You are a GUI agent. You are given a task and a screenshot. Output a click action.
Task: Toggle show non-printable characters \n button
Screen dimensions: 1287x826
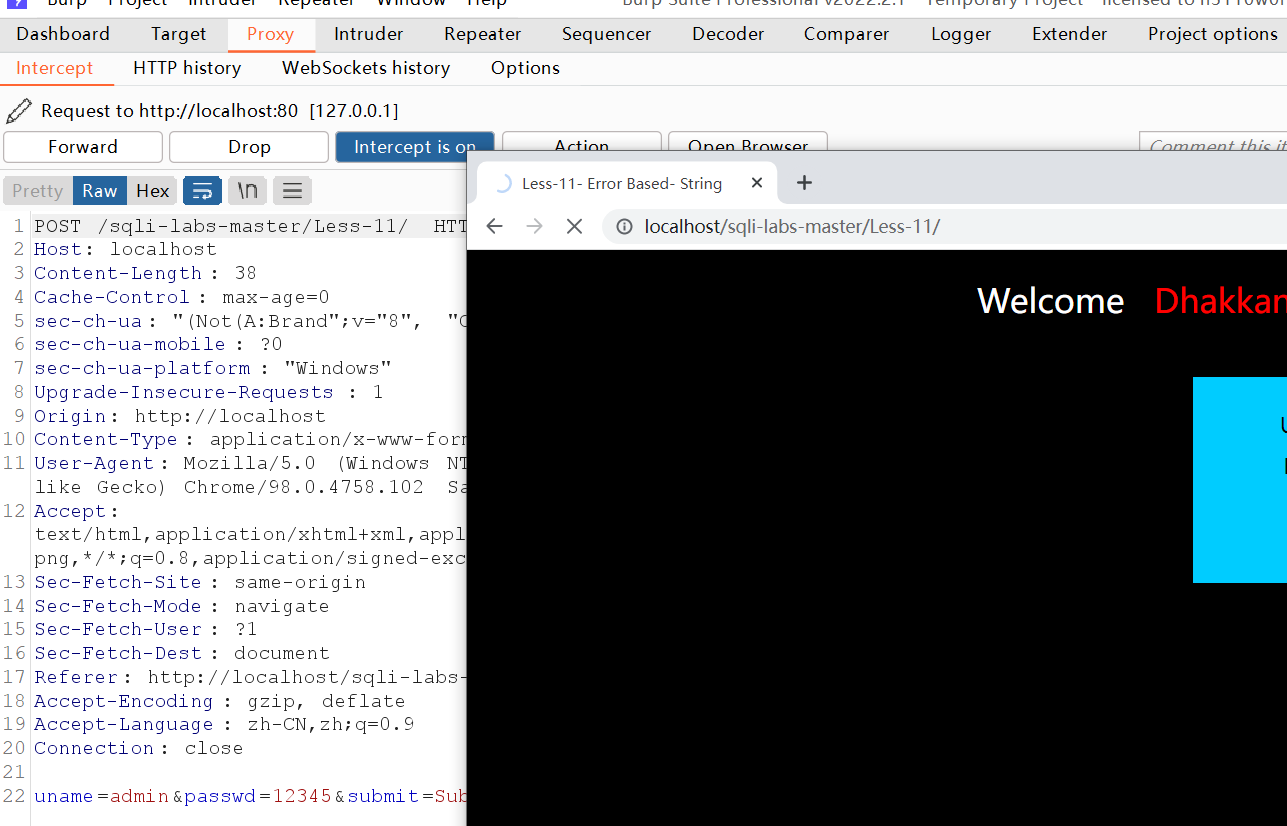(247, 191)
